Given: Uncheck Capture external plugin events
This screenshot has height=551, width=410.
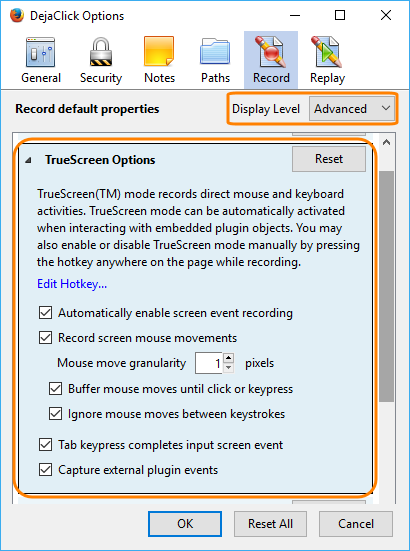Looking at the screenshot, I should (45, 469).
